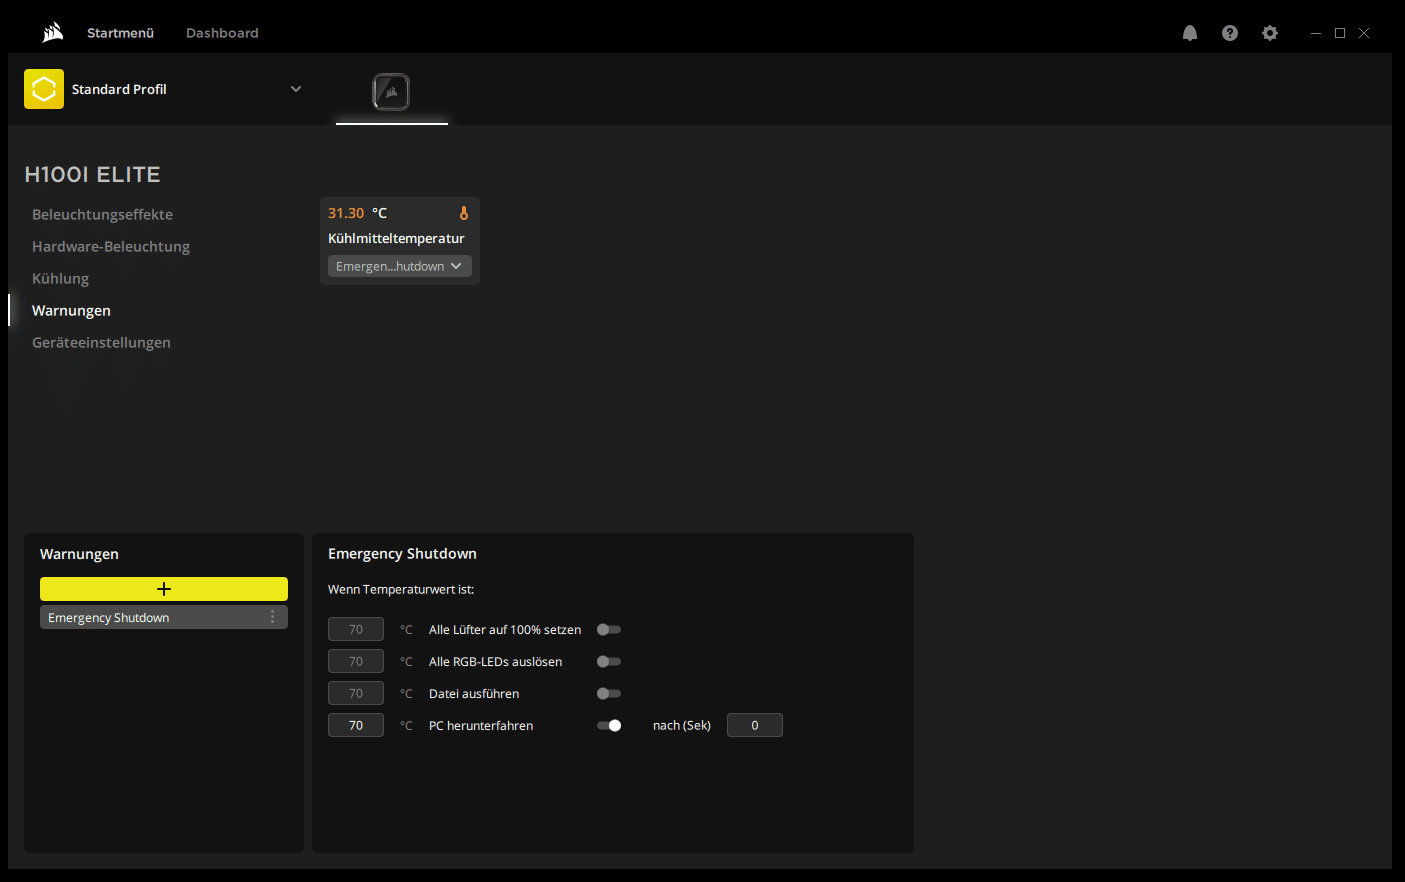
Task: Enable 'Alle Lüfter auf 100% setzen' toggle
Action: (609, 630)
